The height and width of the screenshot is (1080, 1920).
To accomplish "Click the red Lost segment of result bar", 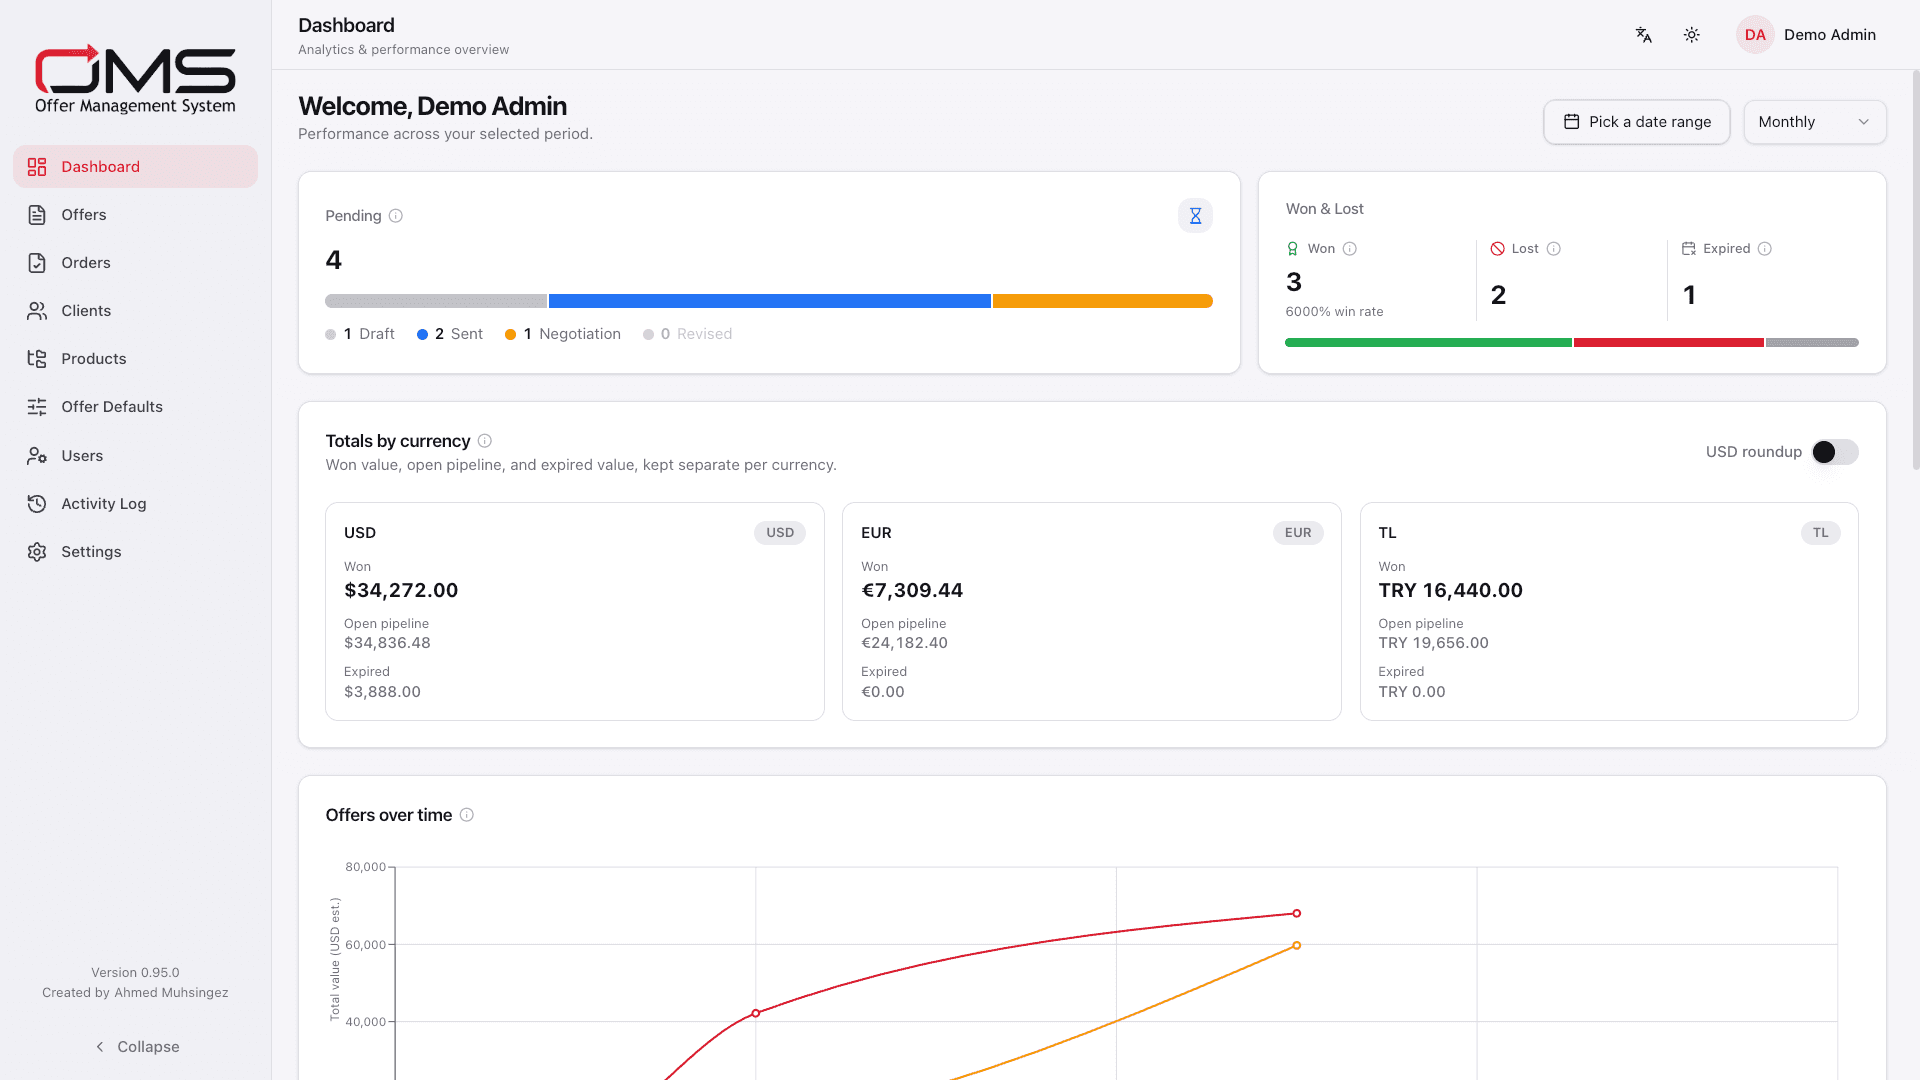I will click(x=1669, y=343).
